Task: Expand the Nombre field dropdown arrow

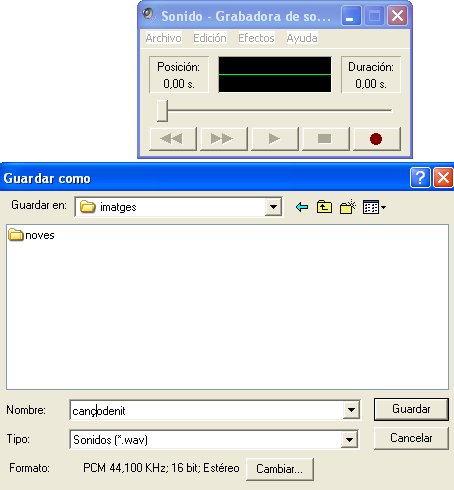Action: point(351,410)
